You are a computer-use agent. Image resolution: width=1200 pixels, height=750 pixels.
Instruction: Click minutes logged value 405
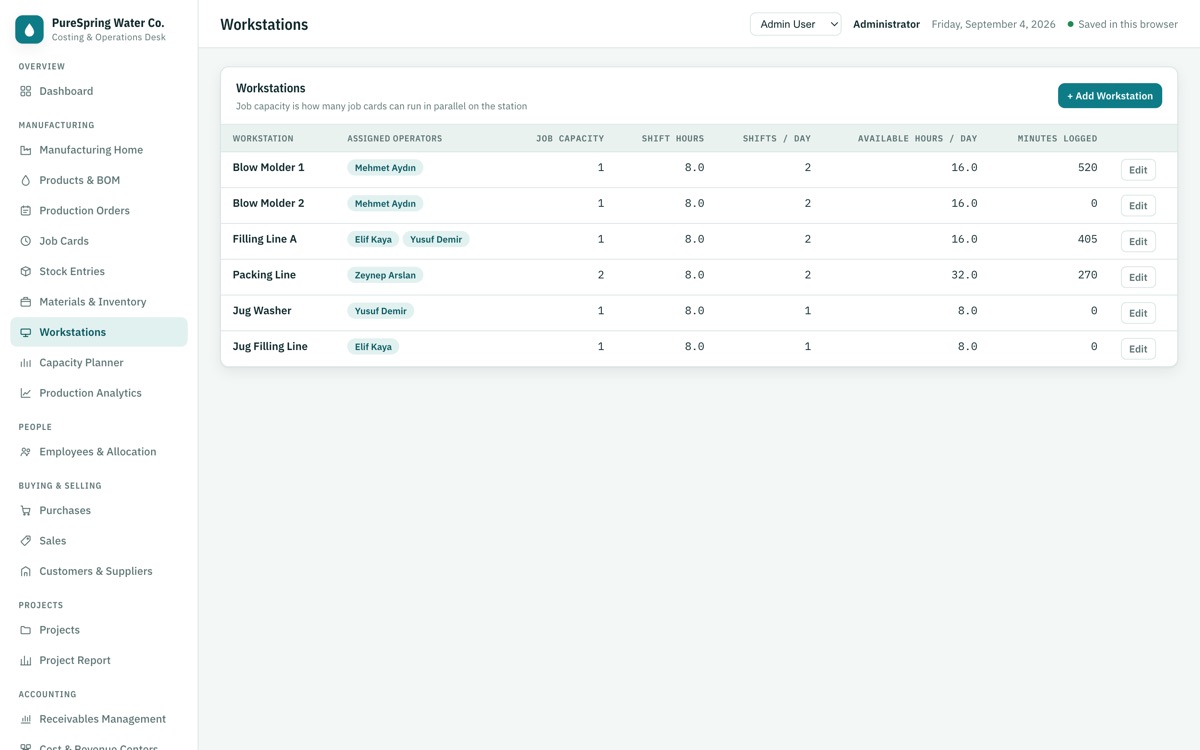tap(1087, 239)
